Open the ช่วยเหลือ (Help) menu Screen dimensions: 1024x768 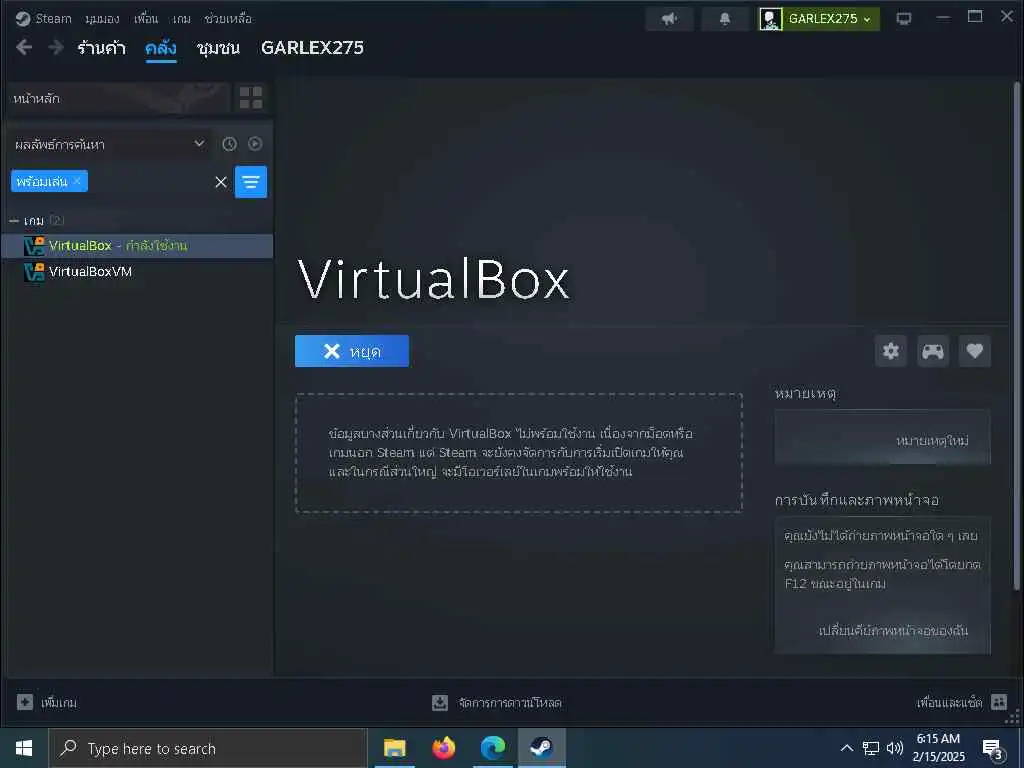(x=228, y=18)
